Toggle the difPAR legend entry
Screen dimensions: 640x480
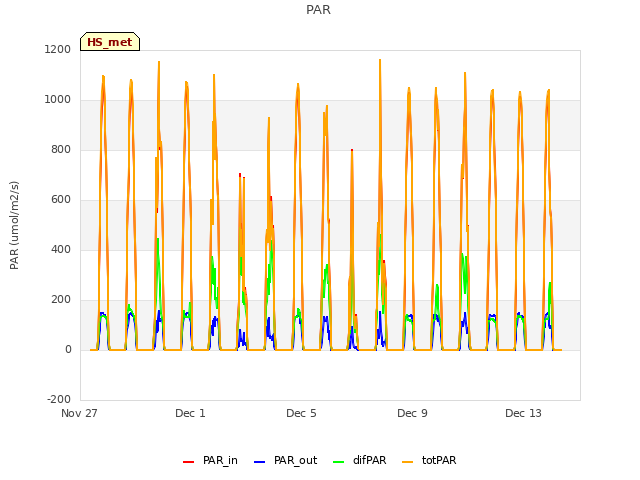tap(359, 460)
